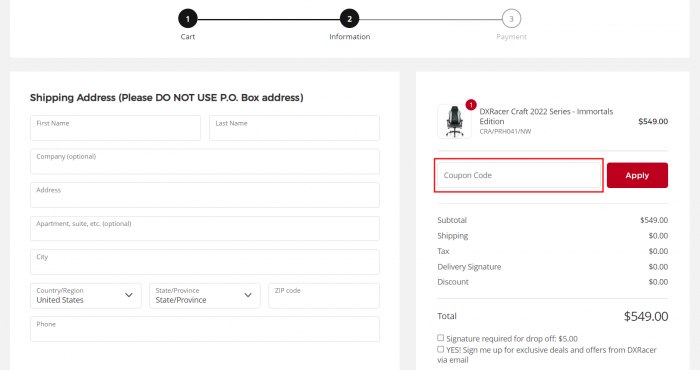Apply the coupon with Apply button
700x370 pixels.
[x=637, y=175]
